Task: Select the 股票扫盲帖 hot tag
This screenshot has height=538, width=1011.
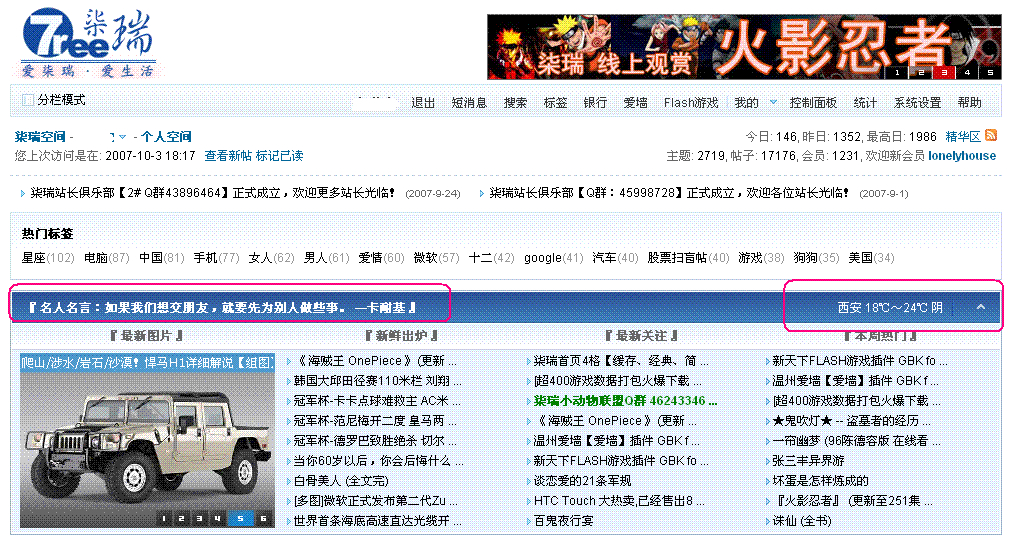Action: click(678, 257)
